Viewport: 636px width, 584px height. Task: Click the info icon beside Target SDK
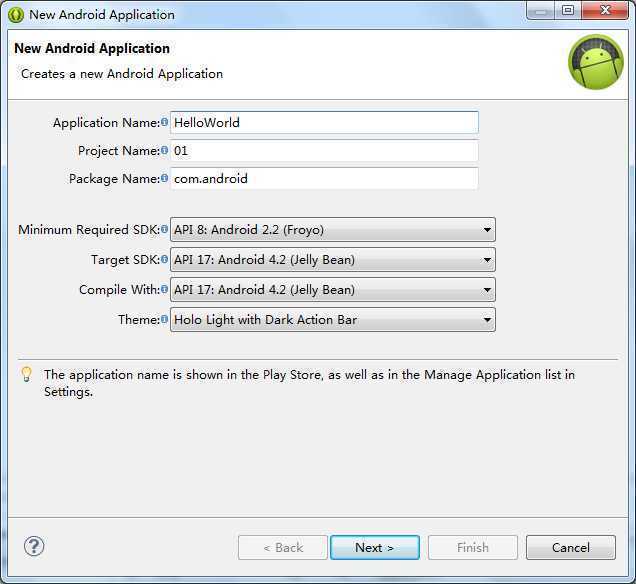[x=164, y=259]
